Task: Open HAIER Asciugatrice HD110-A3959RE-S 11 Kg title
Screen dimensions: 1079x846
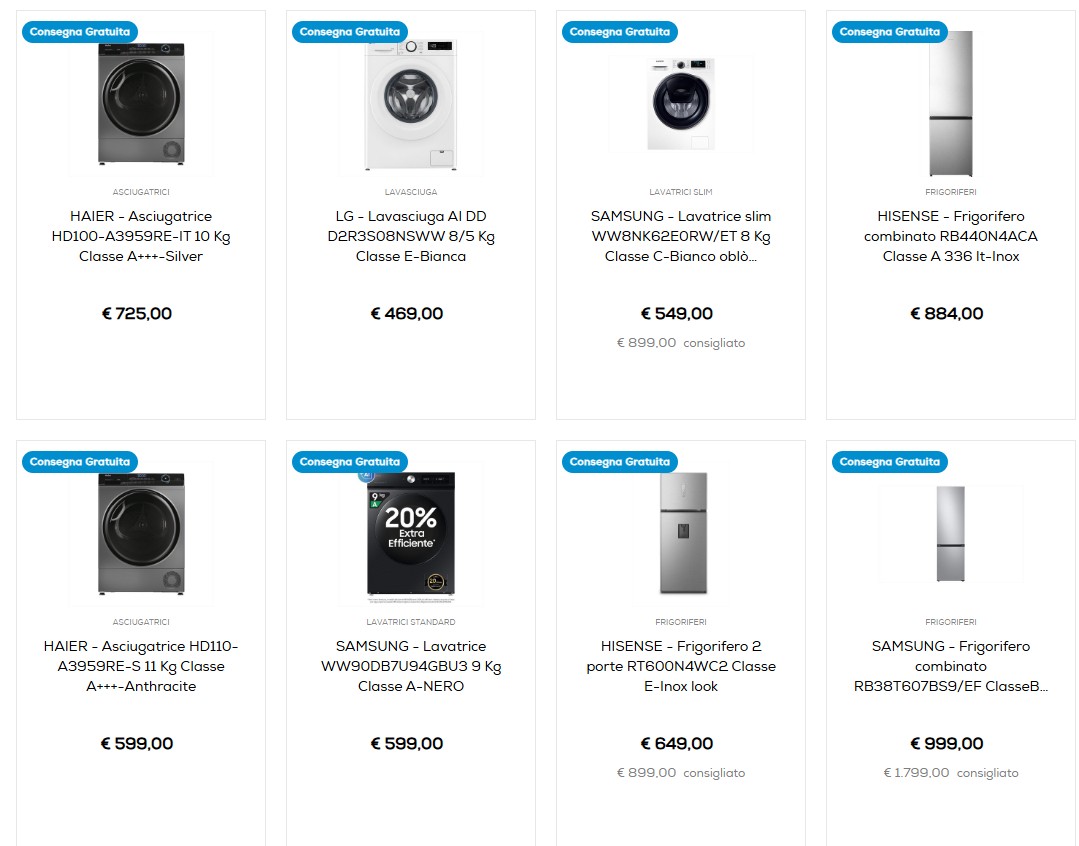Action: pyautogui.click(x=141, y=666)
